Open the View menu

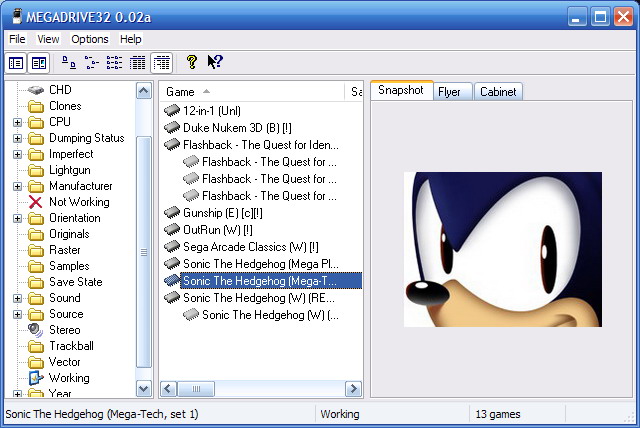[48, 39]
